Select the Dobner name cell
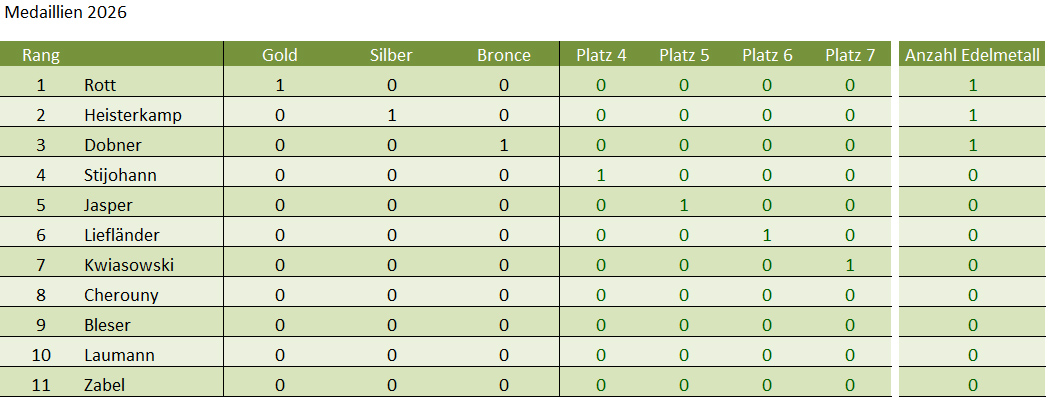The height and width of the screenshot is (403, 1049). [x=113, y=146]
